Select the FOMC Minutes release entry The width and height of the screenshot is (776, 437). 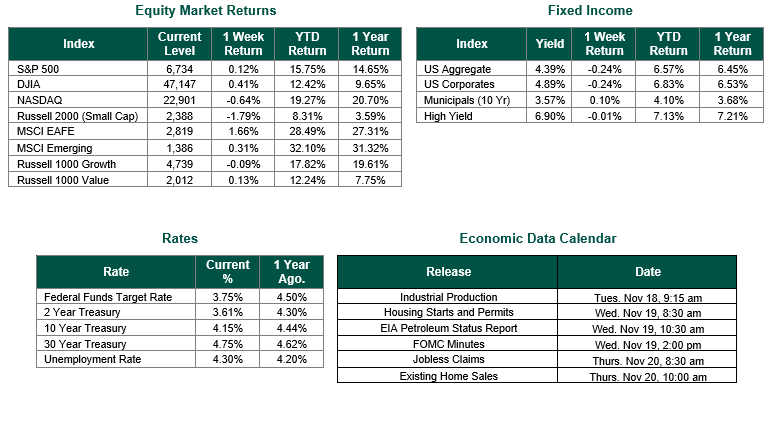(x=448, y=343)
